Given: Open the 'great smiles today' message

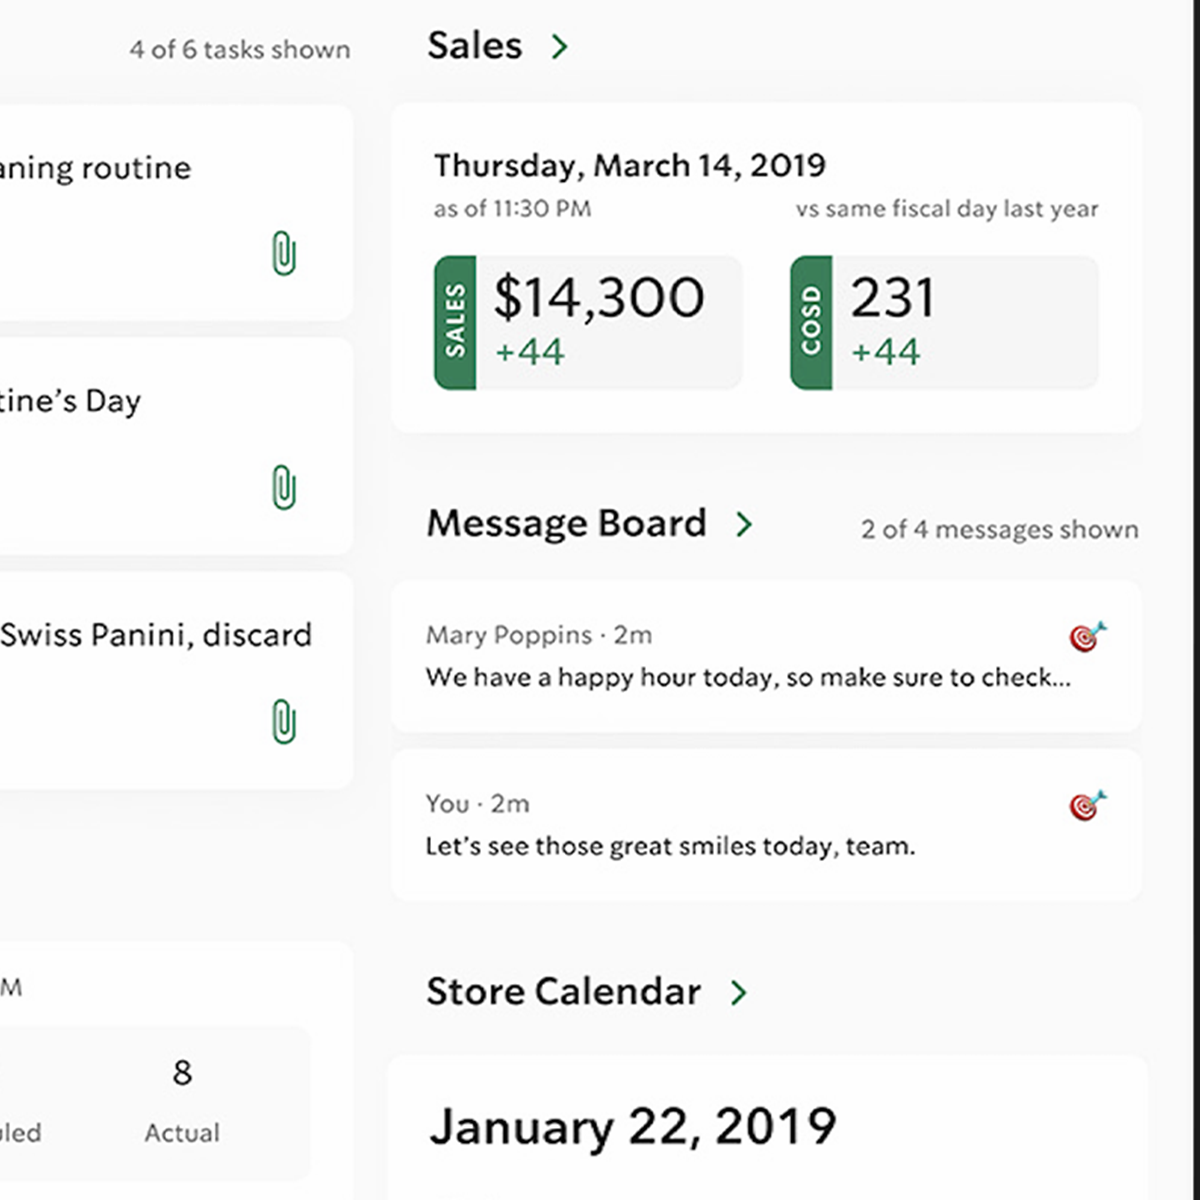Looking at the screenshot, I should tap(670, 846).
